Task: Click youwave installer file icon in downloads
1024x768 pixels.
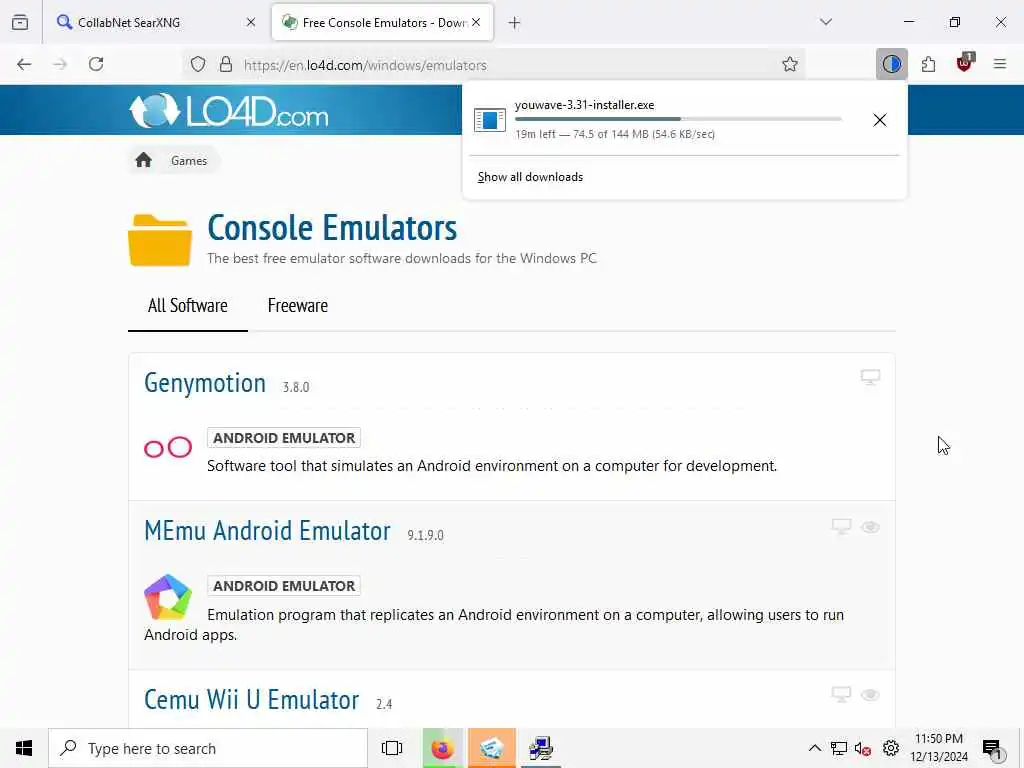Action: tap(490, 120)
